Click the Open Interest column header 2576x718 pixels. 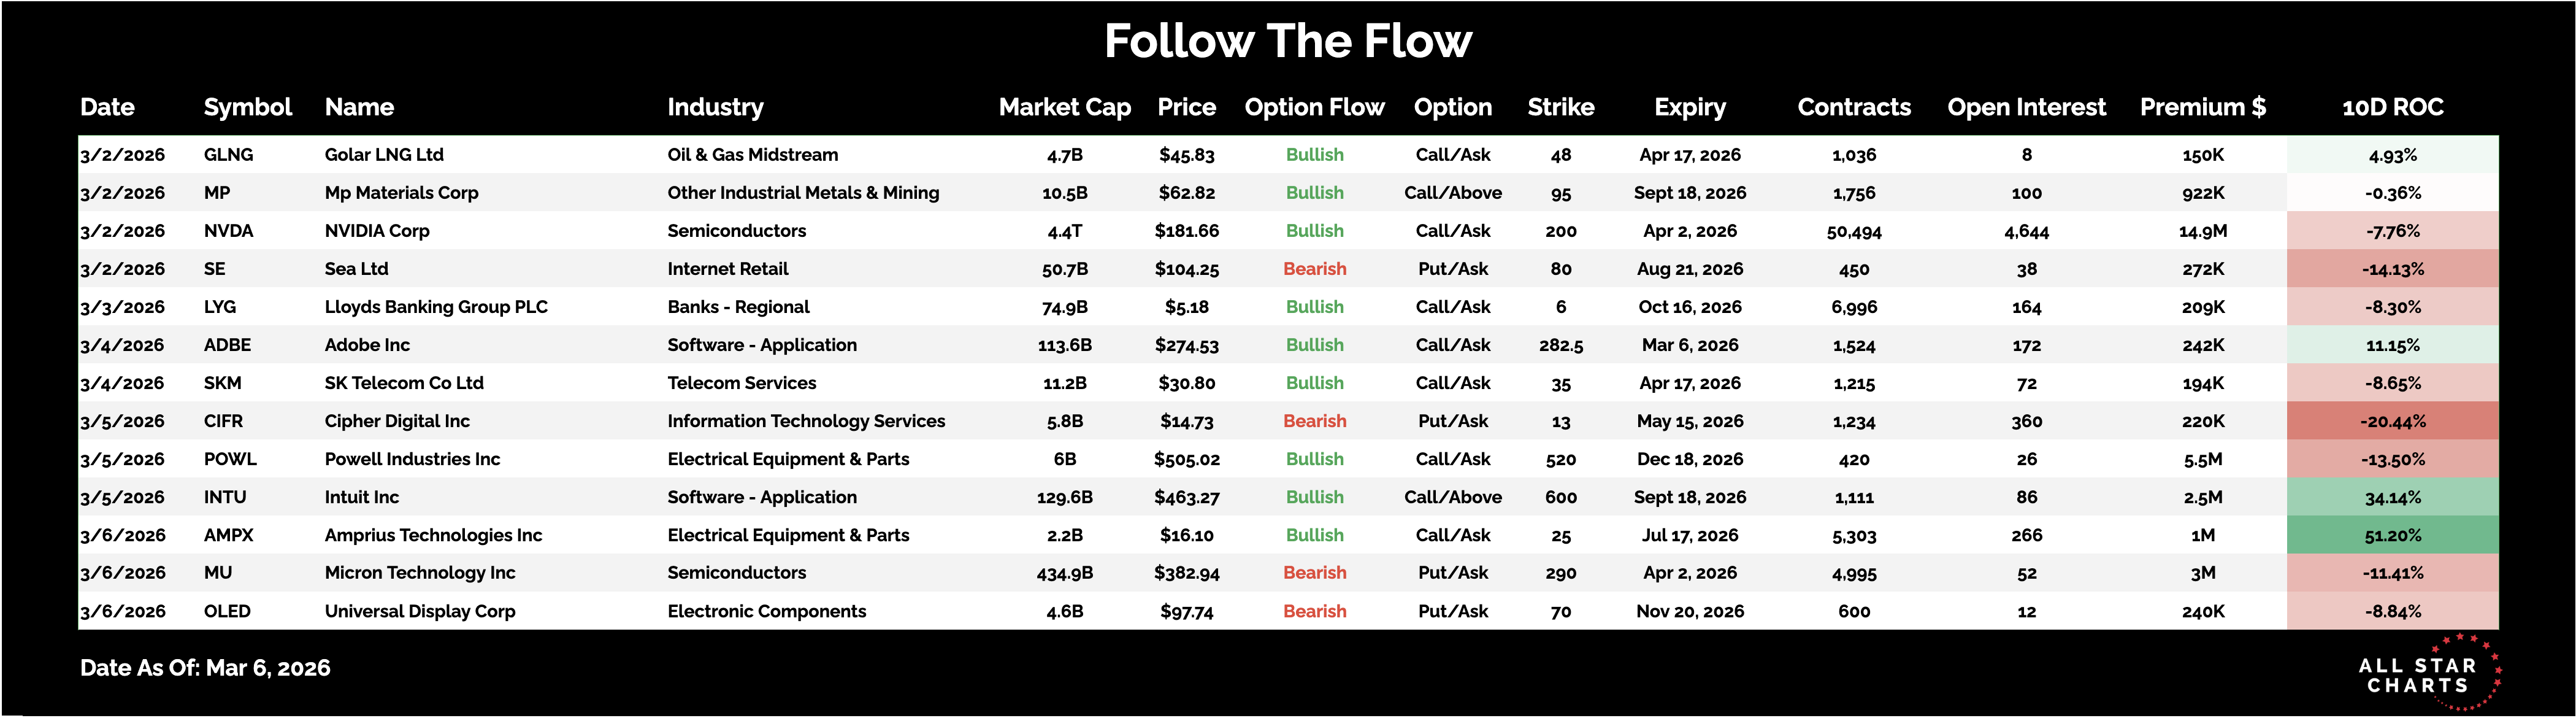tap(2026, 107)
